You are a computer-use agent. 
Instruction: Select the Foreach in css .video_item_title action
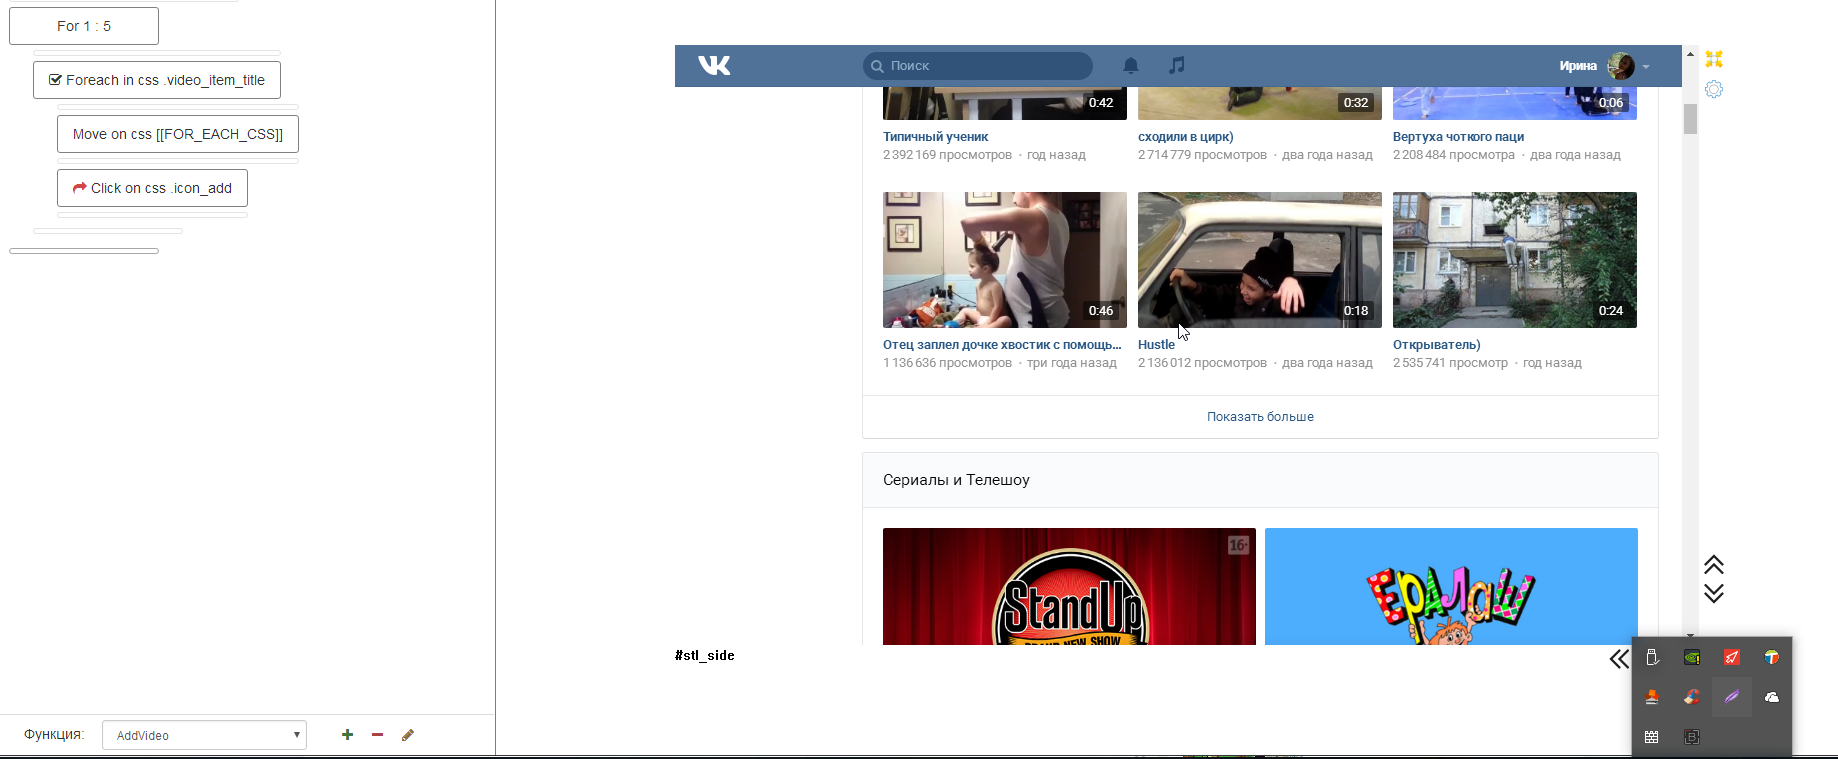pyautogui.click(x=157, y=80)
